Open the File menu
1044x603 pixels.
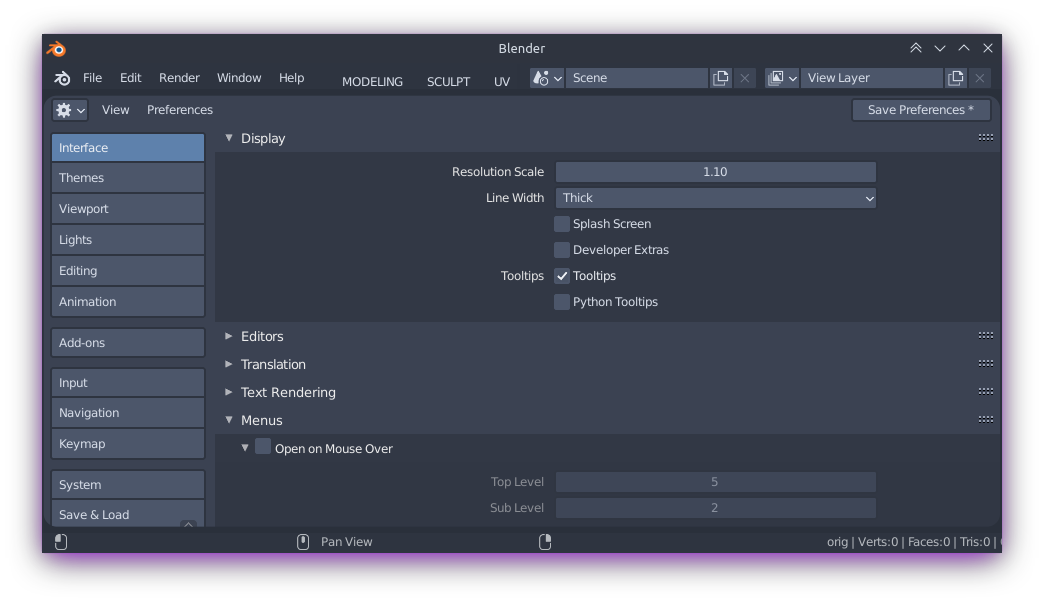93,78
